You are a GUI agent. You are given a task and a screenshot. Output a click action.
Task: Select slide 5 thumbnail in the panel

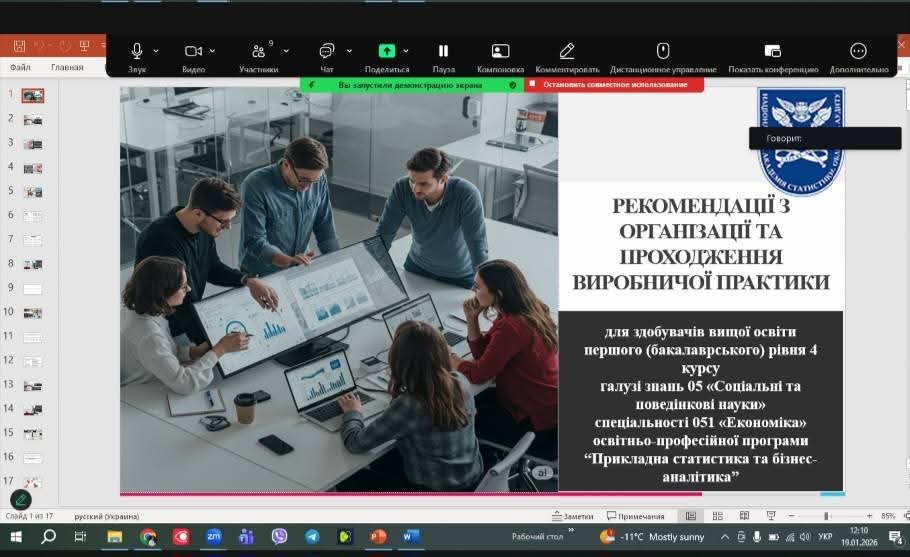tap(33, 191)
